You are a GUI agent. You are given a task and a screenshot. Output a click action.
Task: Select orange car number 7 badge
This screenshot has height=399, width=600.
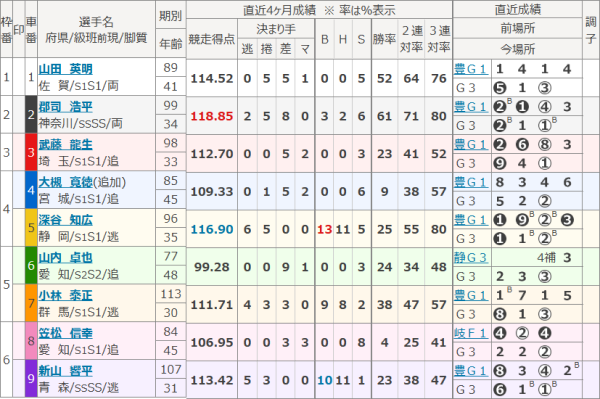[31, 303]
